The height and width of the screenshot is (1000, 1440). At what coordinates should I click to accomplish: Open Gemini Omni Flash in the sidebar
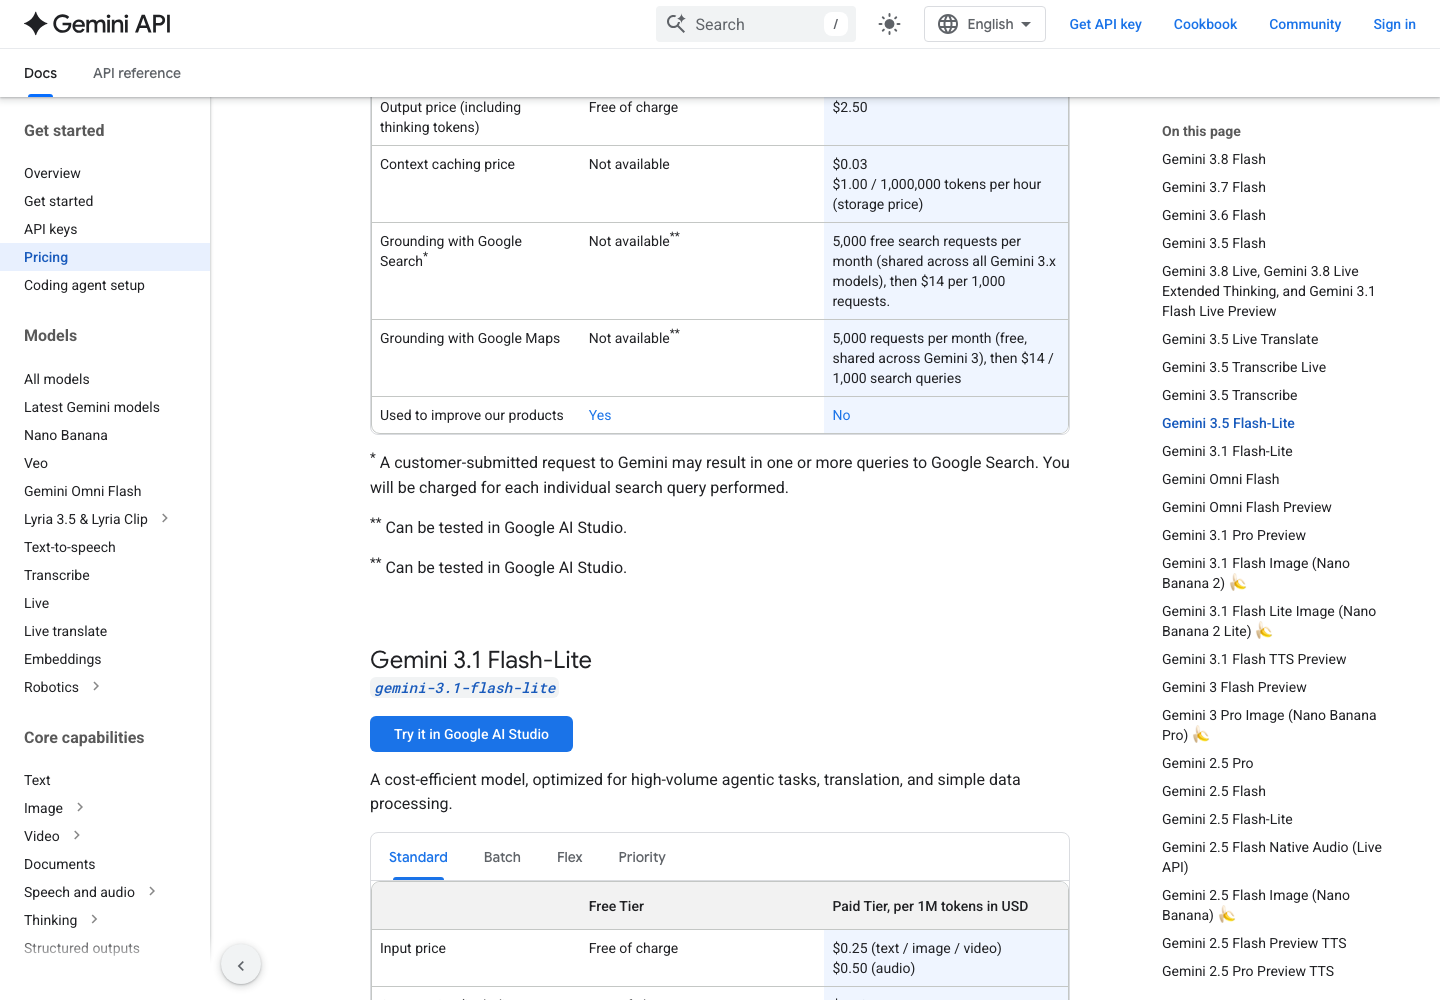[x=83, y=491]
